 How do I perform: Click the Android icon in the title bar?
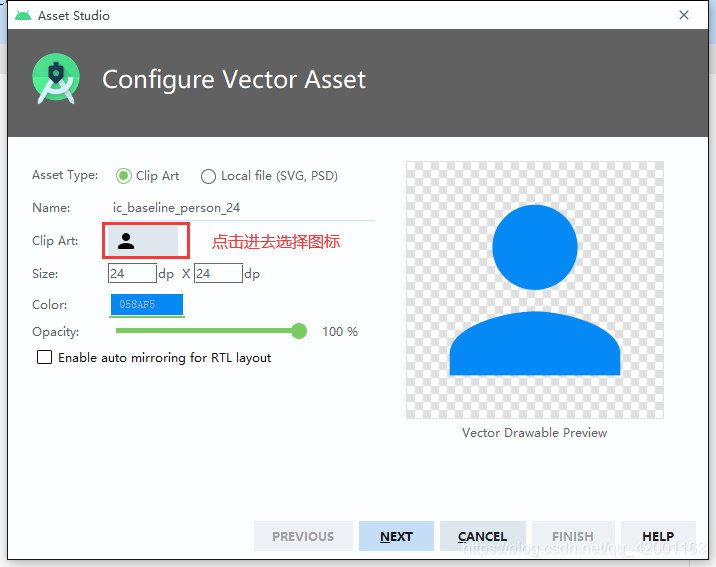point(23,16)
